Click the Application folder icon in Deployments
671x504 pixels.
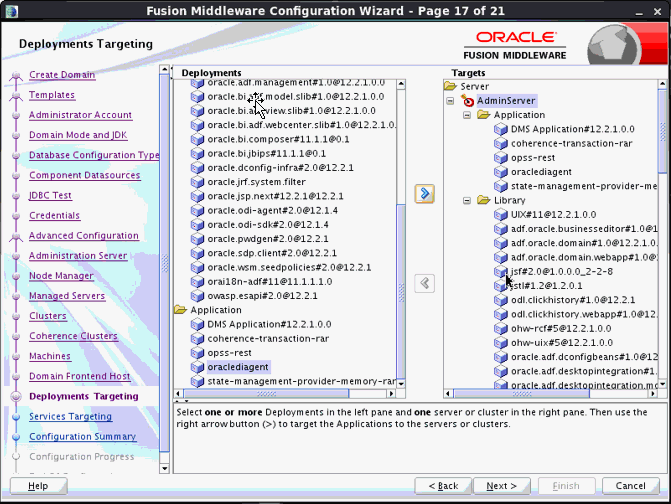pos(181,310)
